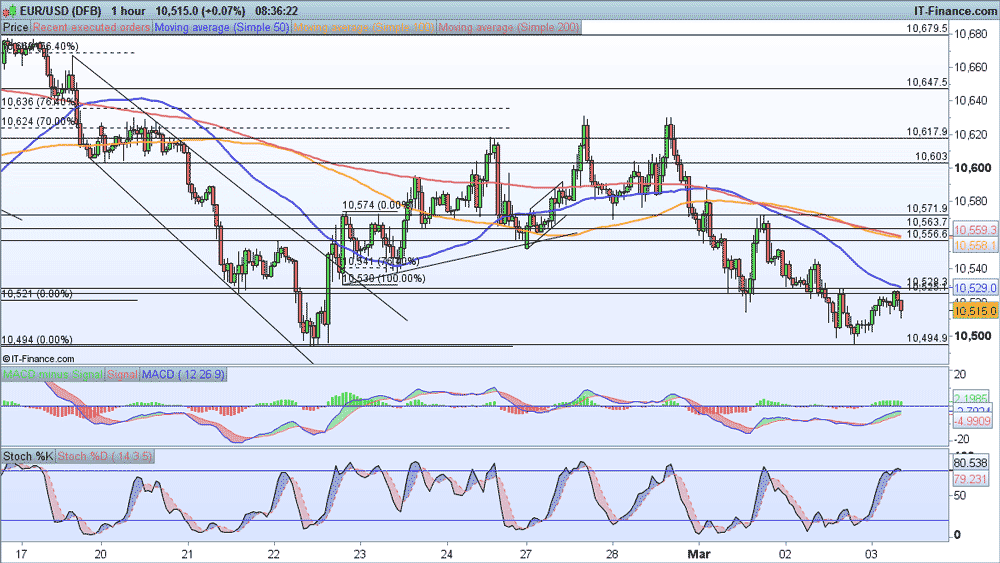Click the IT-Finance.com title link
Viewport: 1000px width, 563px height.
[x=954, y=11]
